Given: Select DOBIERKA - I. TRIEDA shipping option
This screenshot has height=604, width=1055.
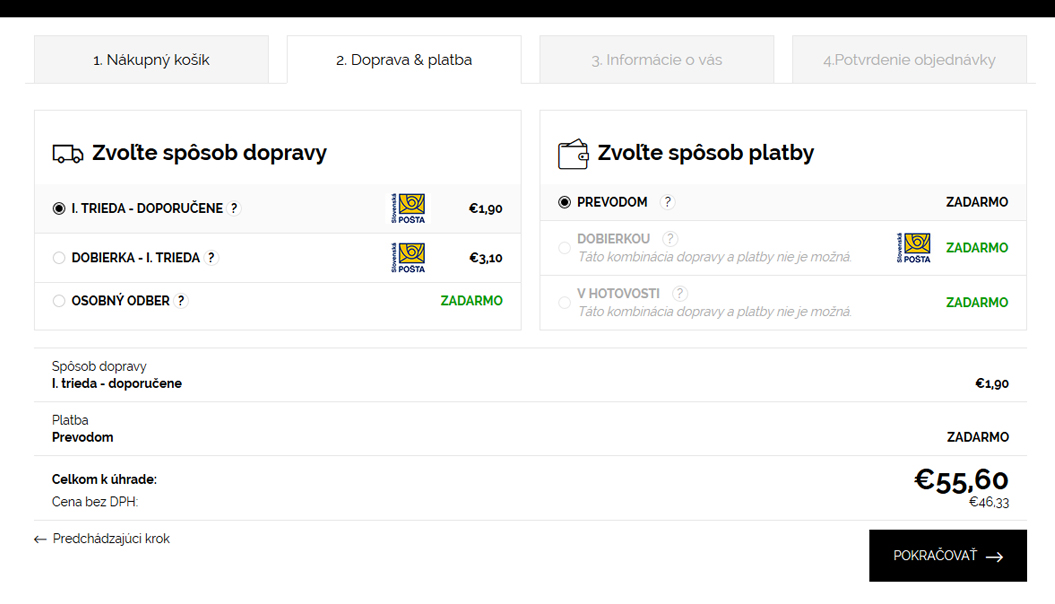Looking at the screenshot, I should [59, 258].
